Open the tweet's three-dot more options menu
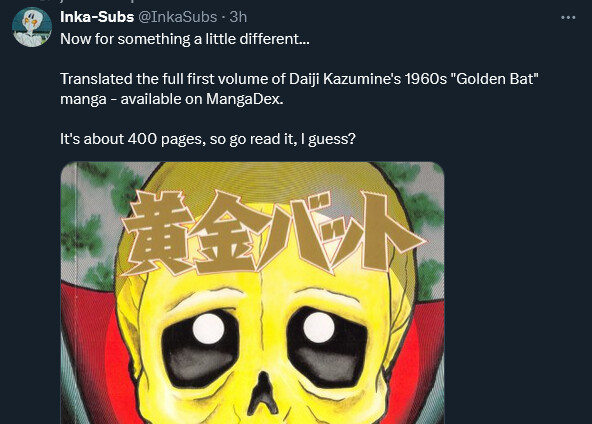 pos(568,17)
